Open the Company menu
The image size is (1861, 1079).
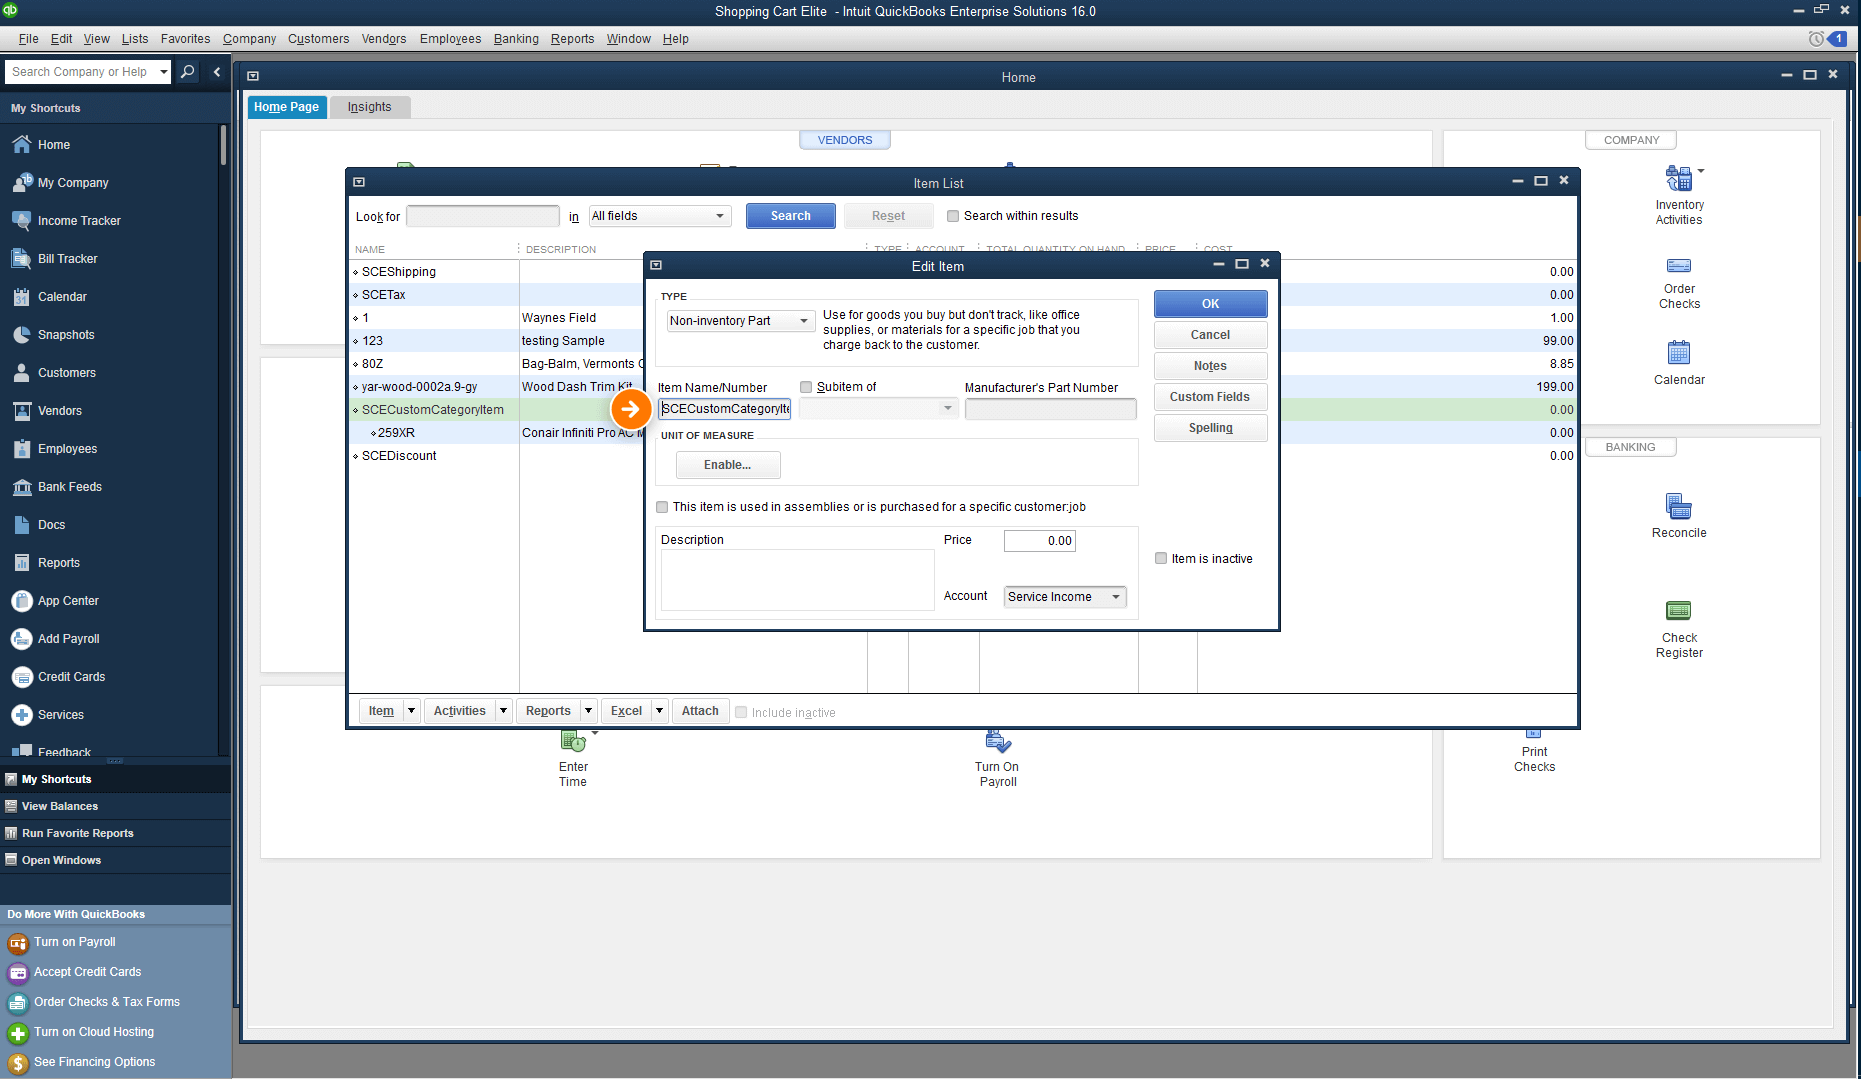coord(249,39)
